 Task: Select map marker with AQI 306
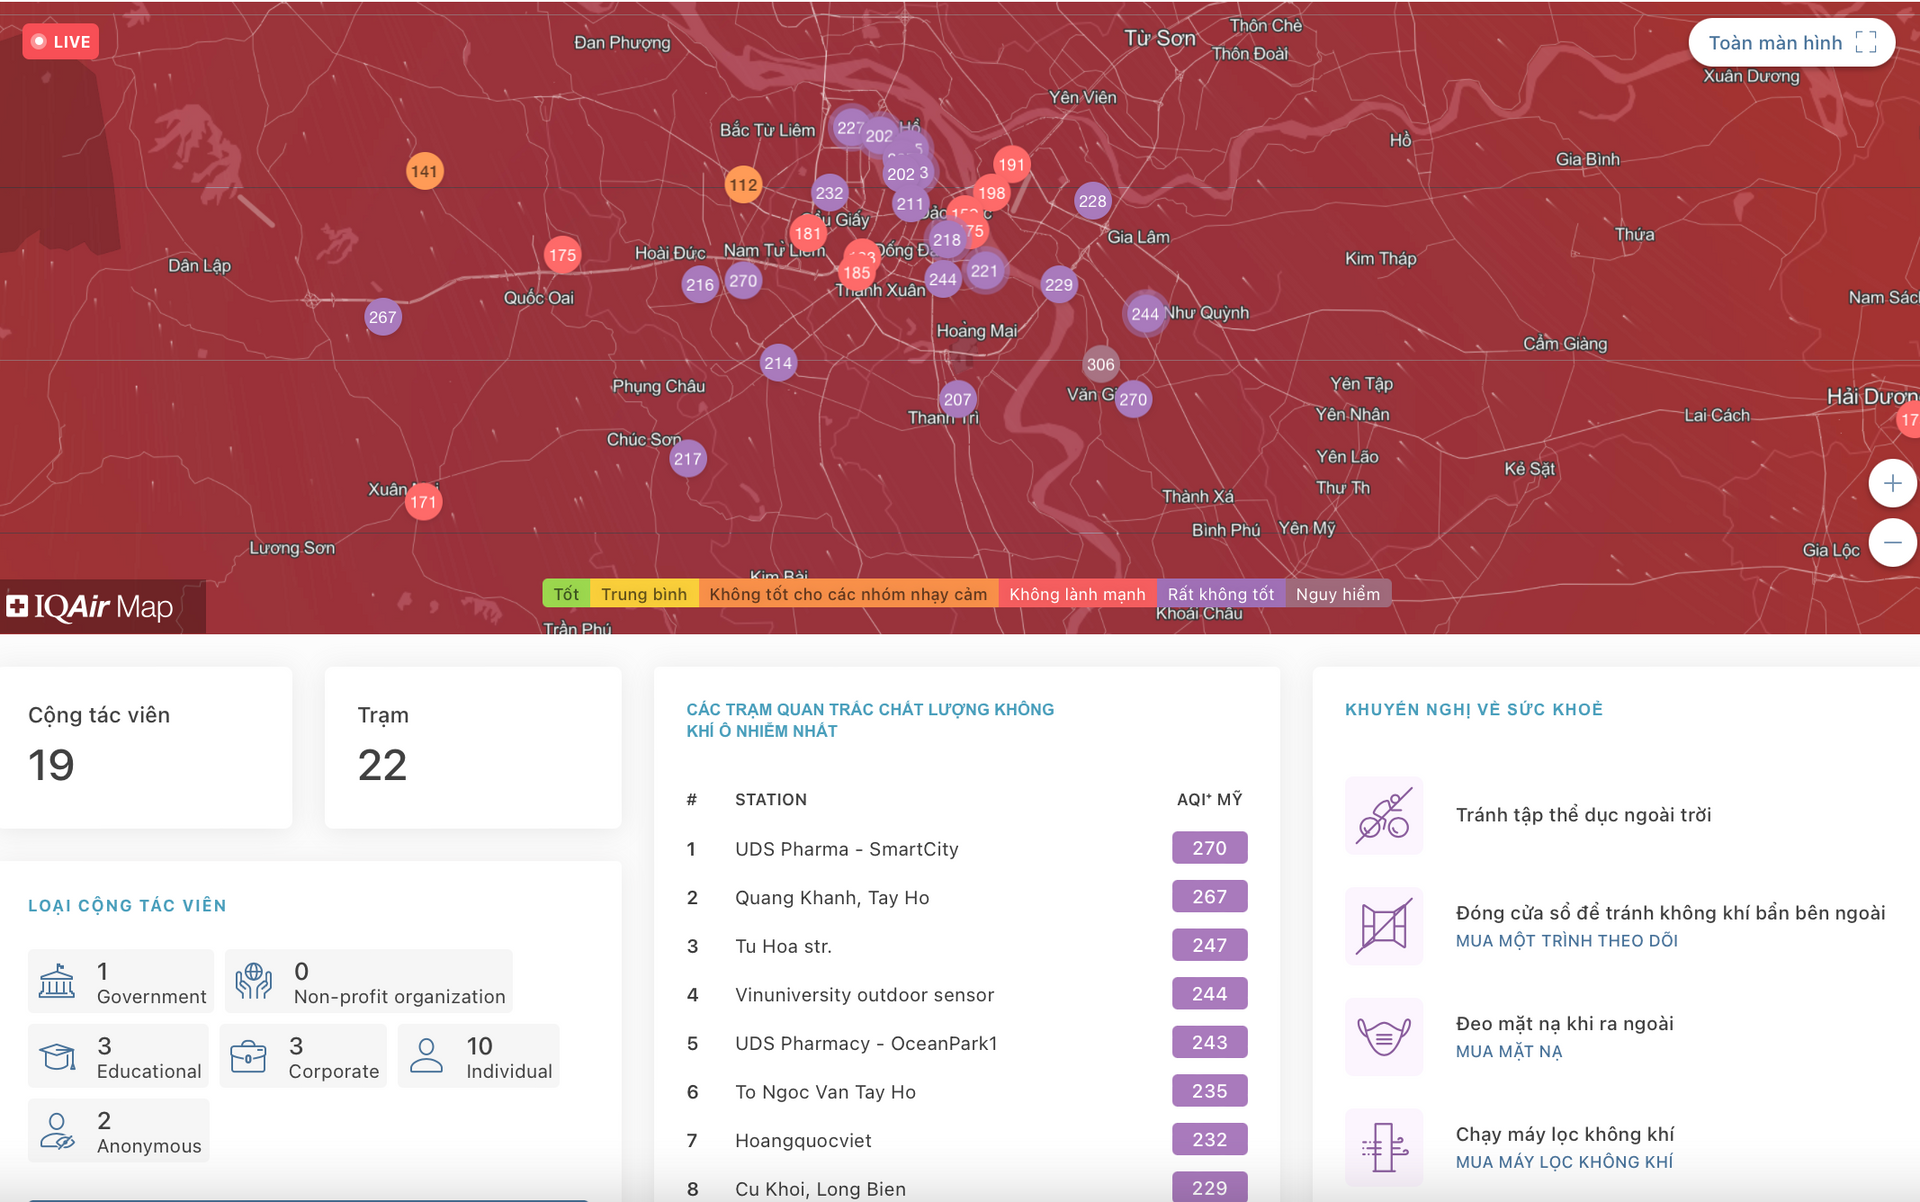coord(1100,364)
